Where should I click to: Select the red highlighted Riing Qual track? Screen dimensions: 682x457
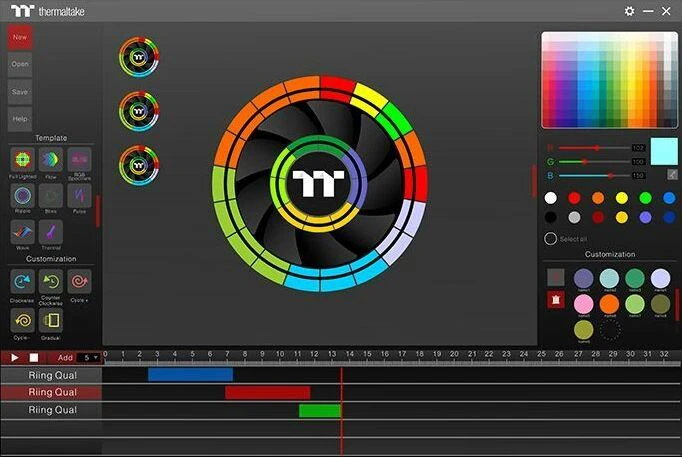51,392
